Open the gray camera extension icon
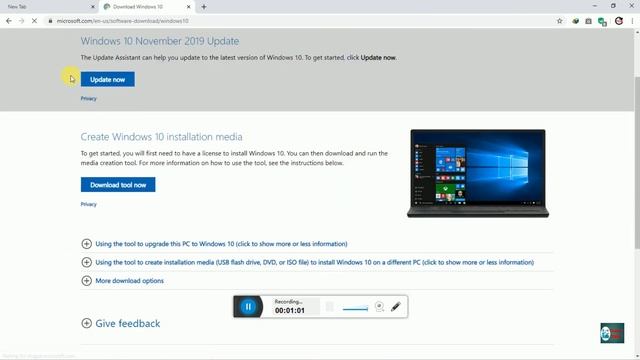640x360 pixels. click(x=588, y=21)
